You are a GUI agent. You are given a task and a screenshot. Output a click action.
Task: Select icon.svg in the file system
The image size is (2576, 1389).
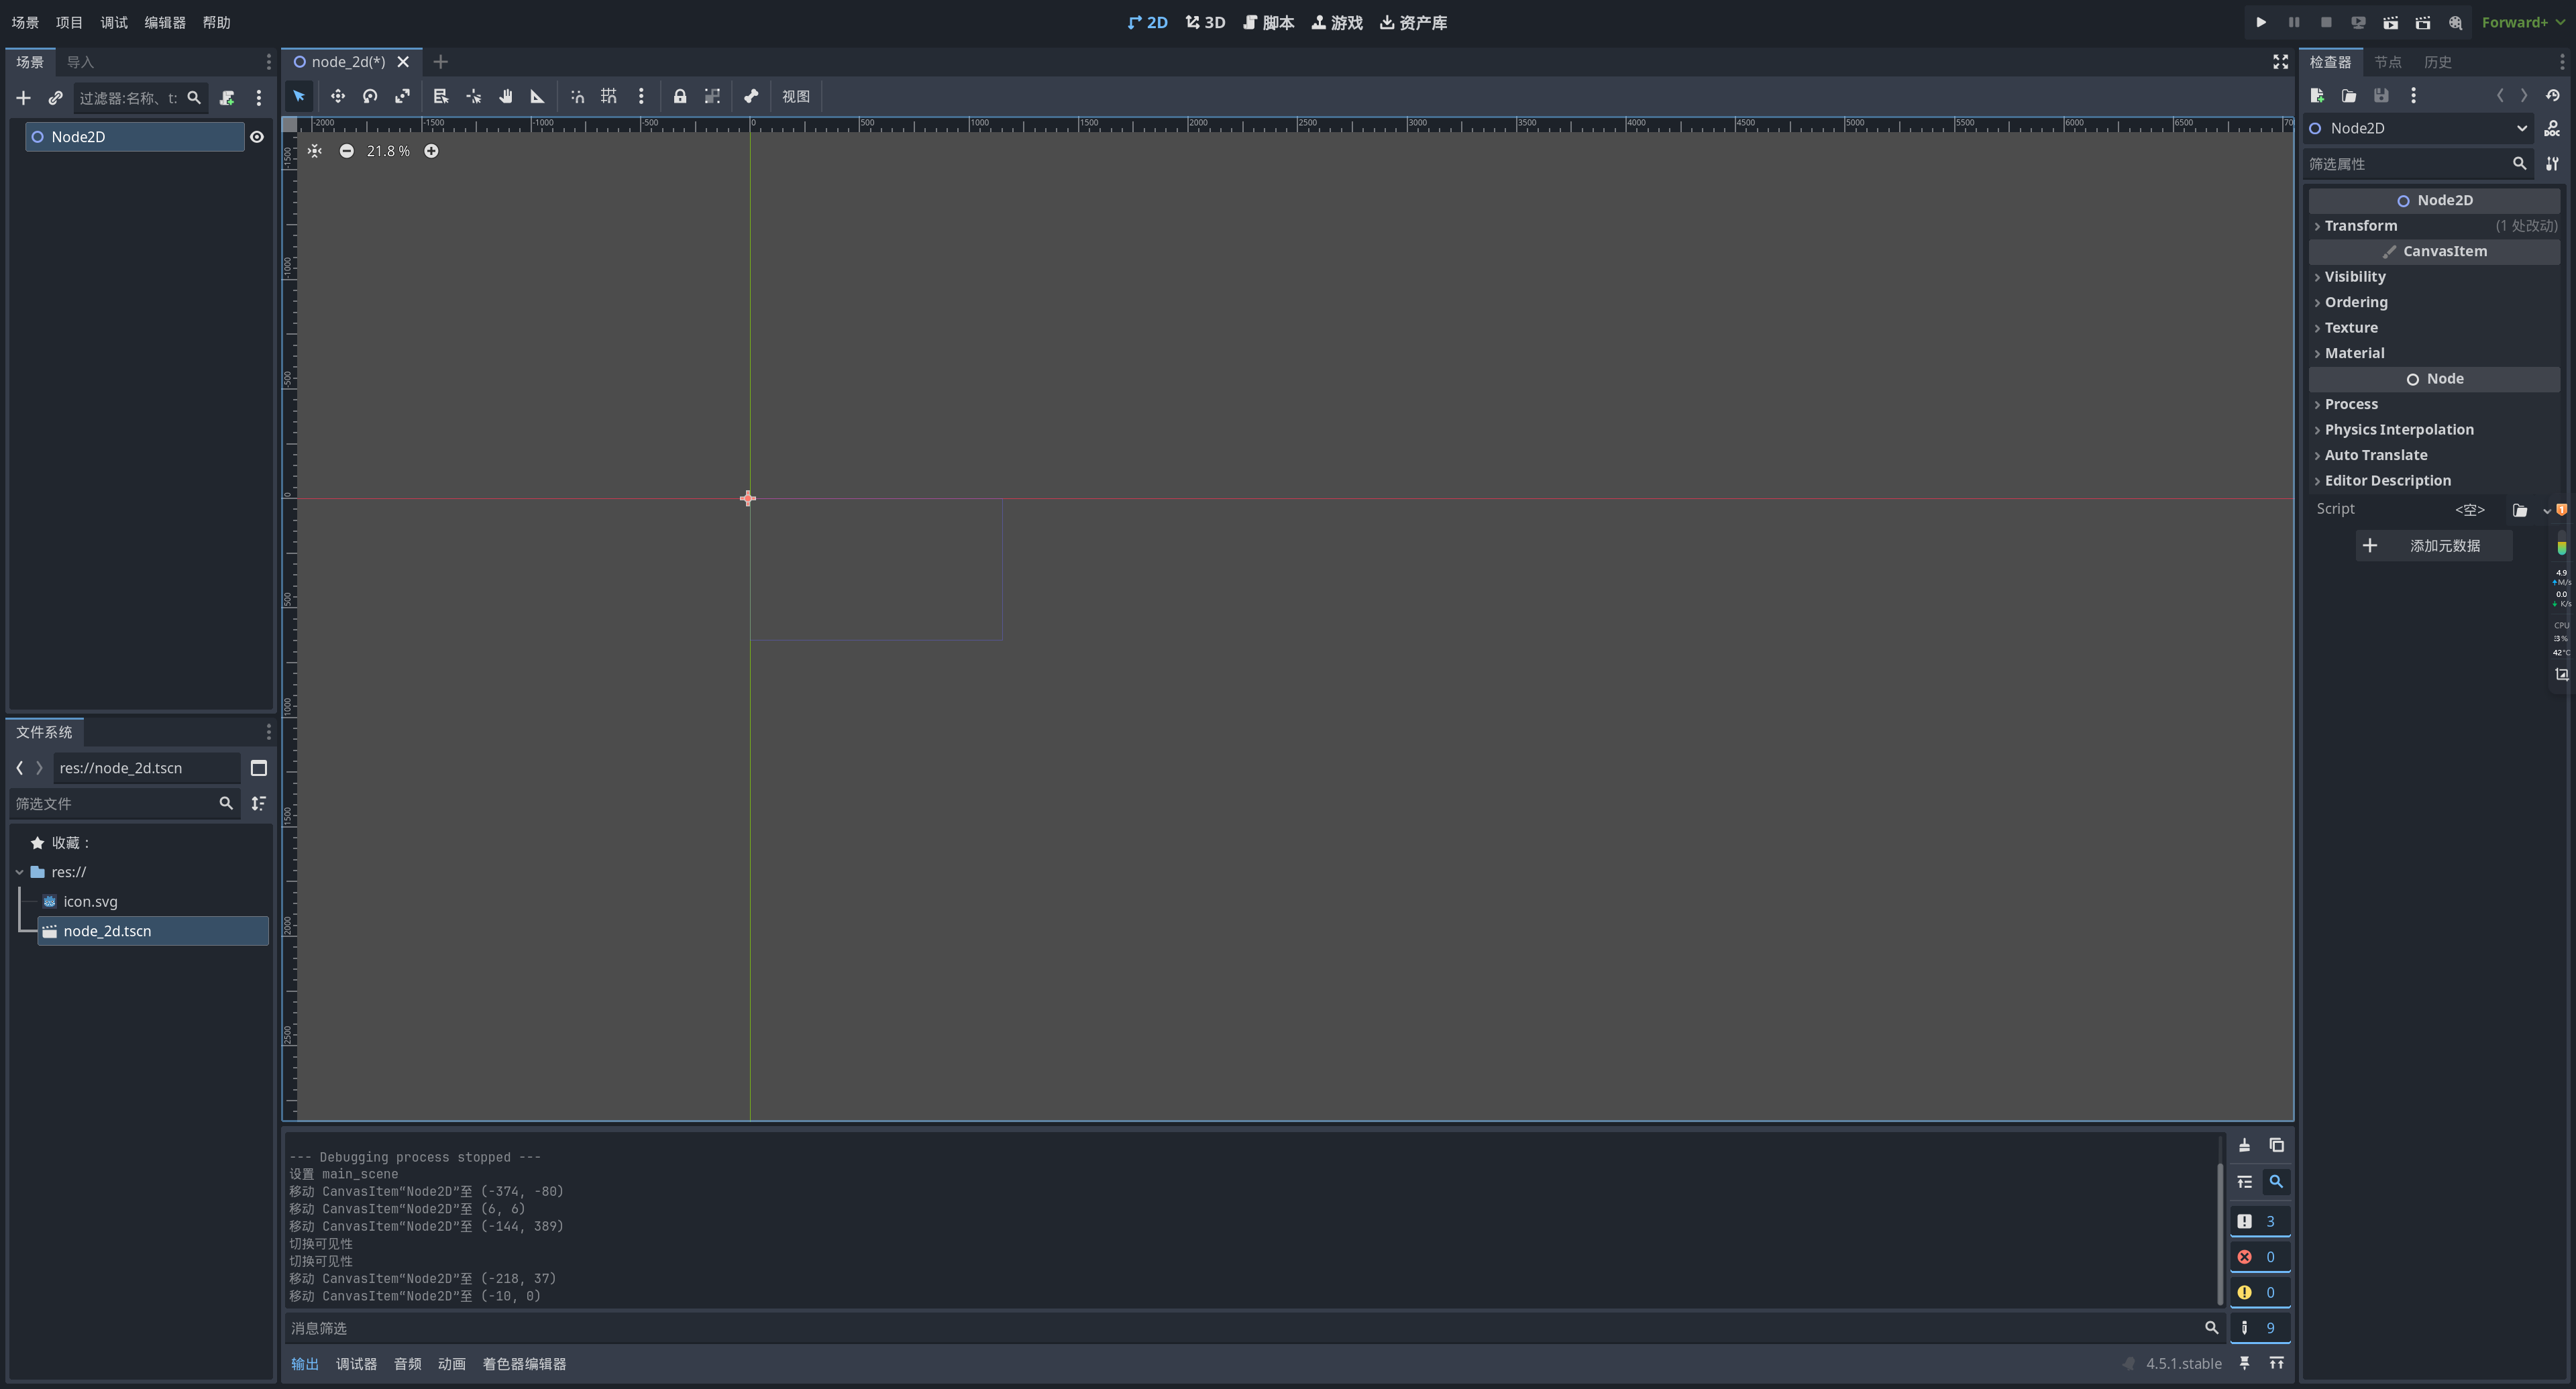point(90,901)
